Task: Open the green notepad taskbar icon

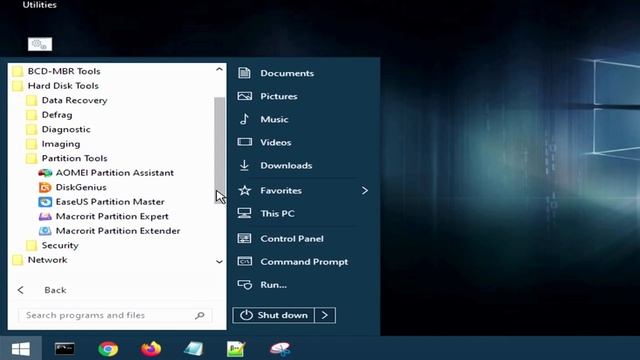Action: point(236,349)
